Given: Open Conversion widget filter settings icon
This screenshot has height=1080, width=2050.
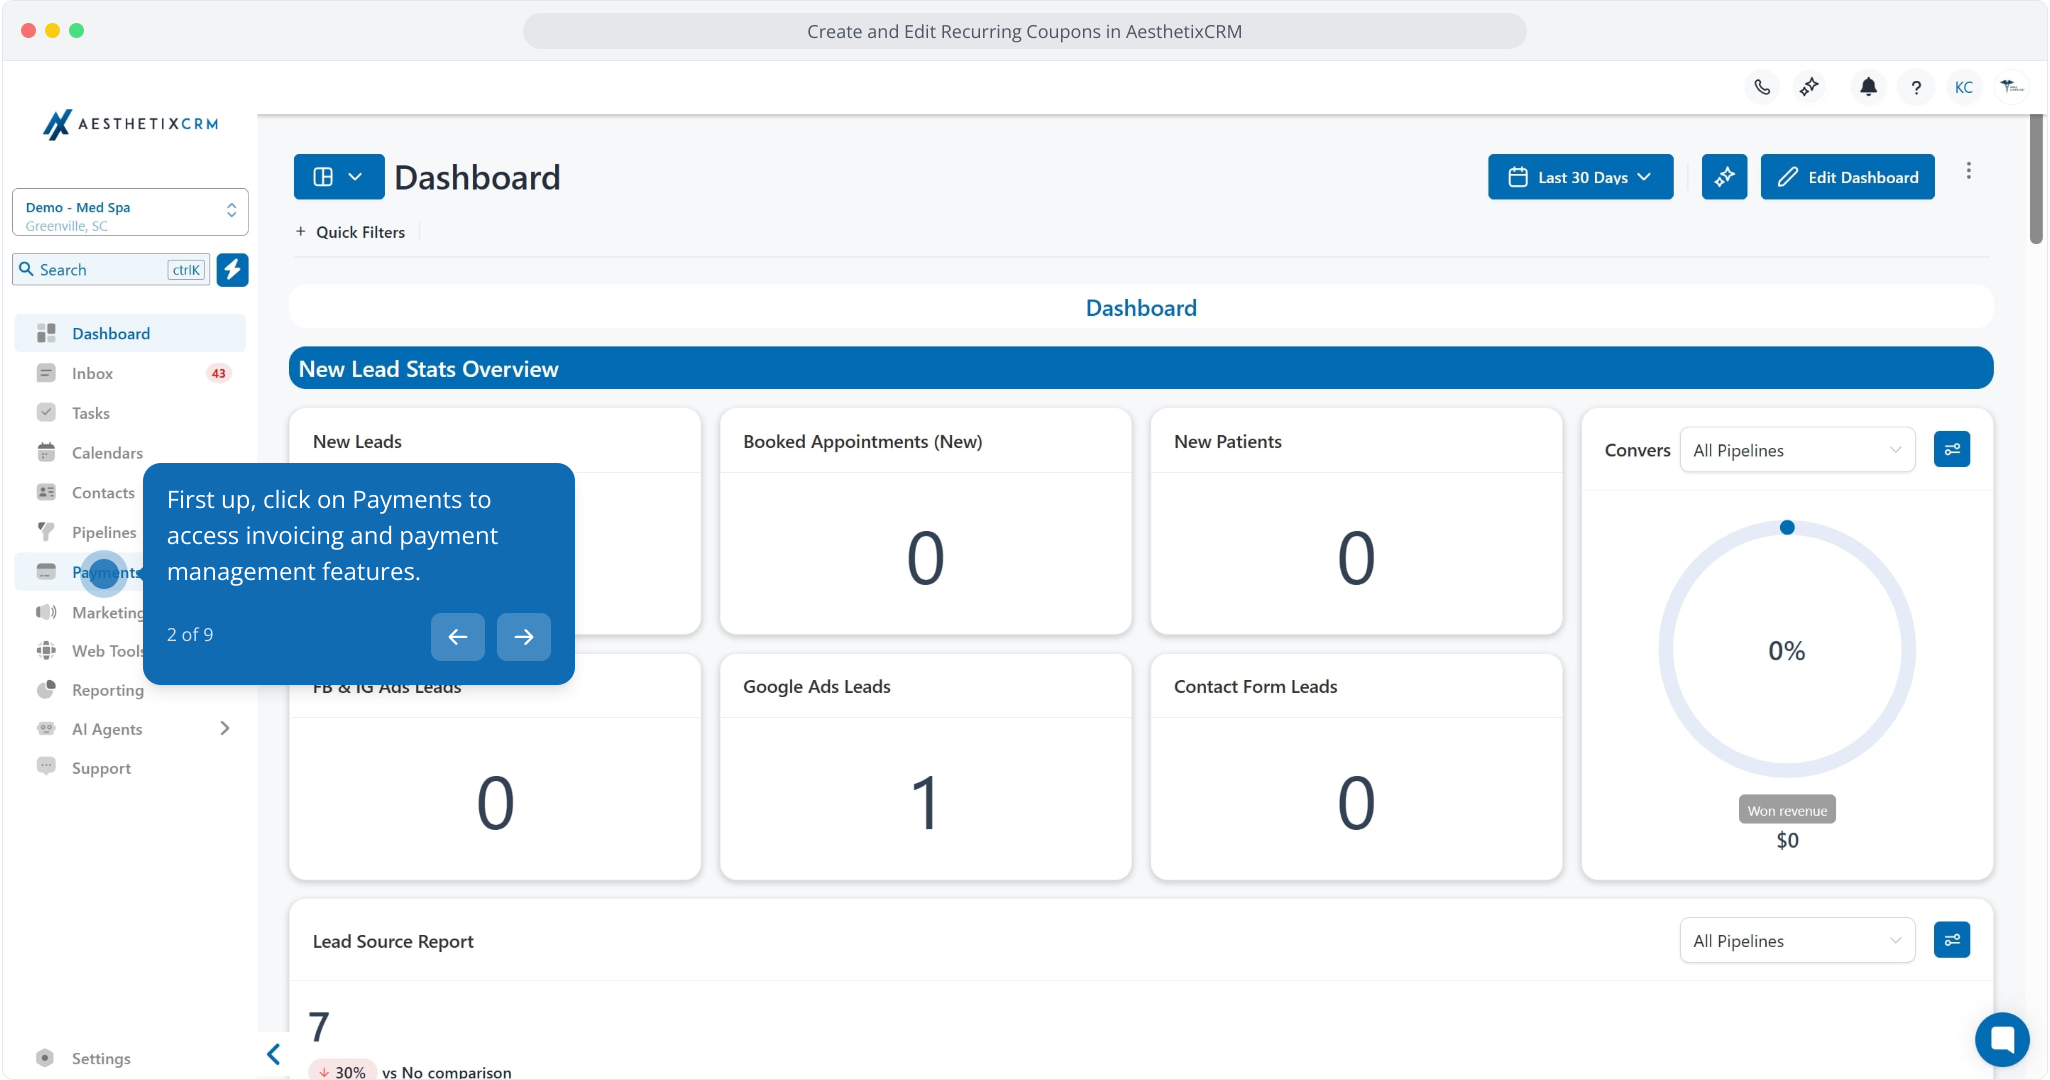Looking at the screenshot, I should click(x=1951, y=450).
